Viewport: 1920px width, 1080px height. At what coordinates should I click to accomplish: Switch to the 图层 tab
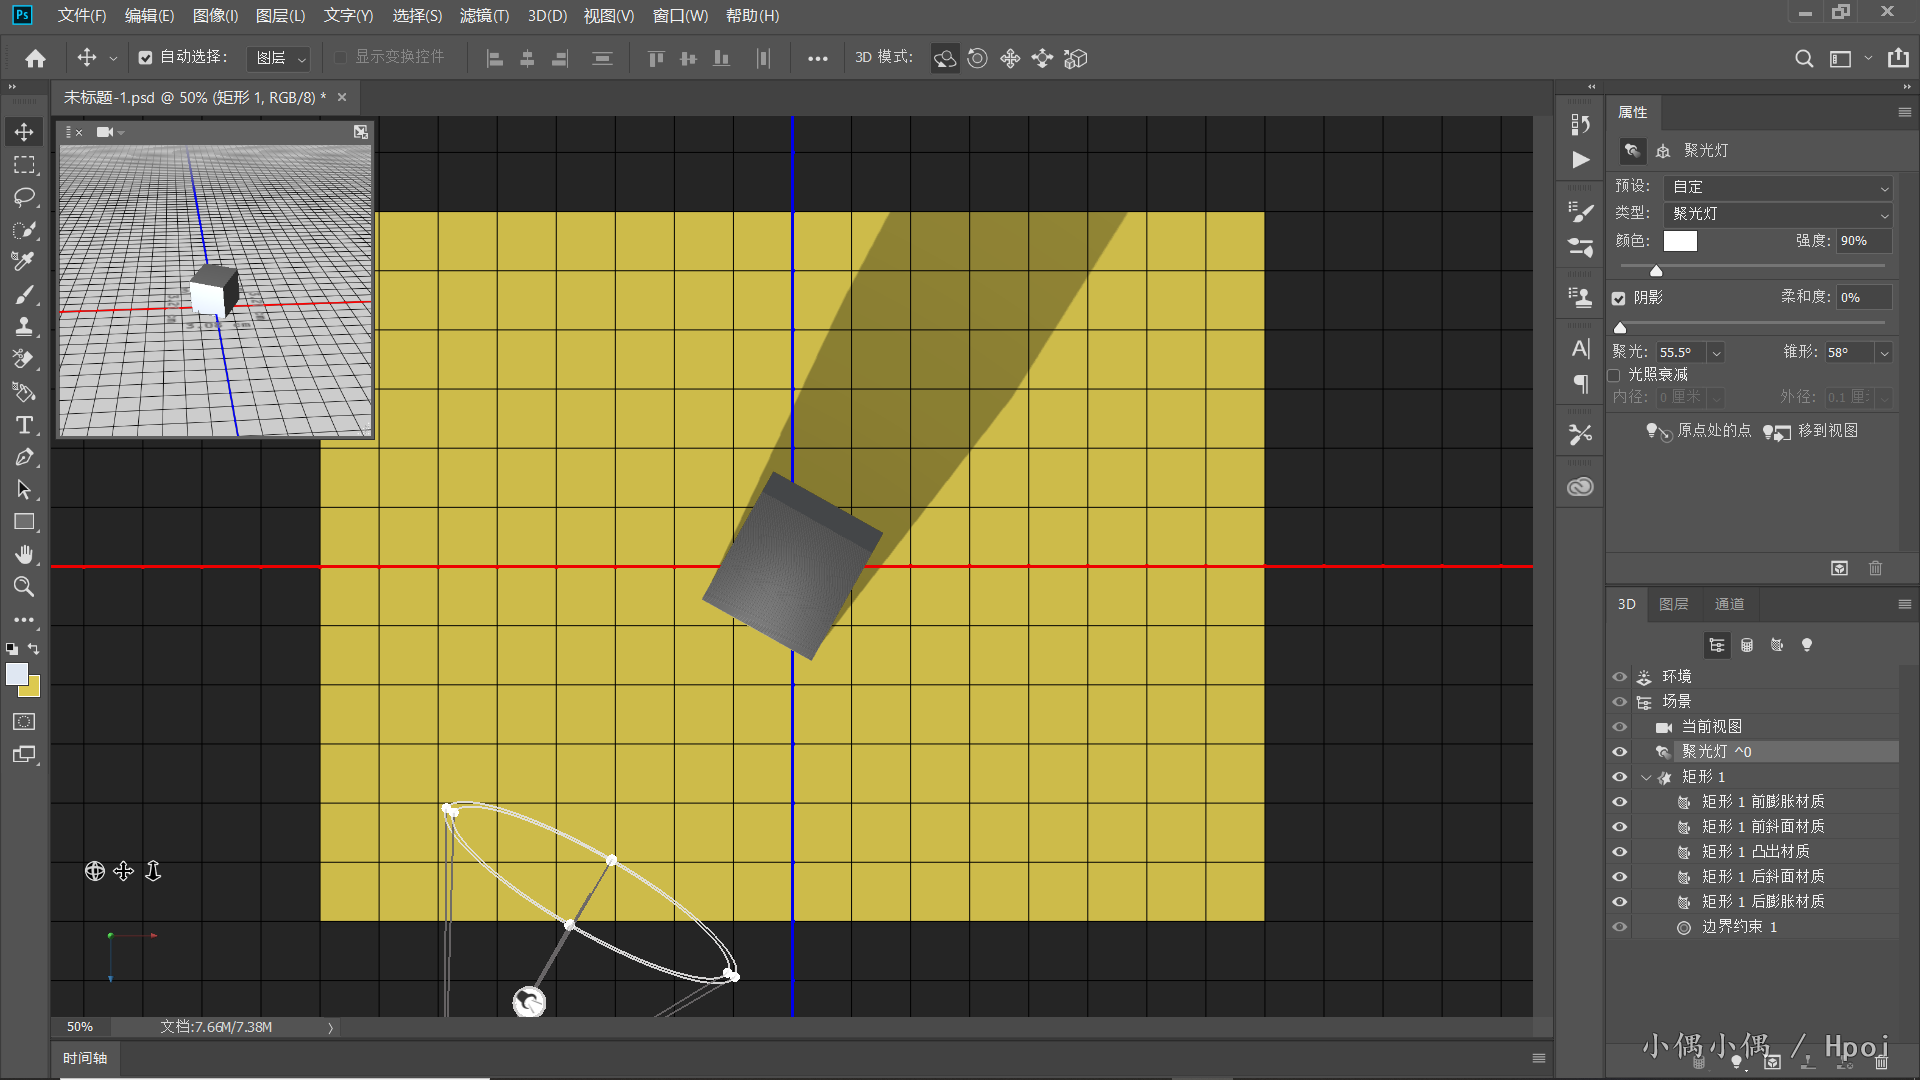1673,604
